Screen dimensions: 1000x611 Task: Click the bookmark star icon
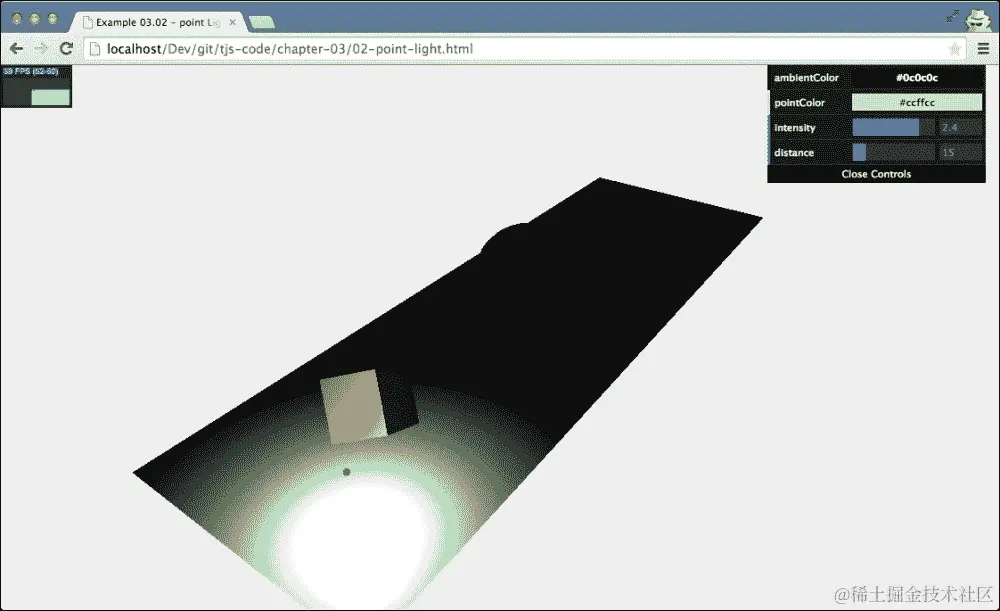coord(955,48)
